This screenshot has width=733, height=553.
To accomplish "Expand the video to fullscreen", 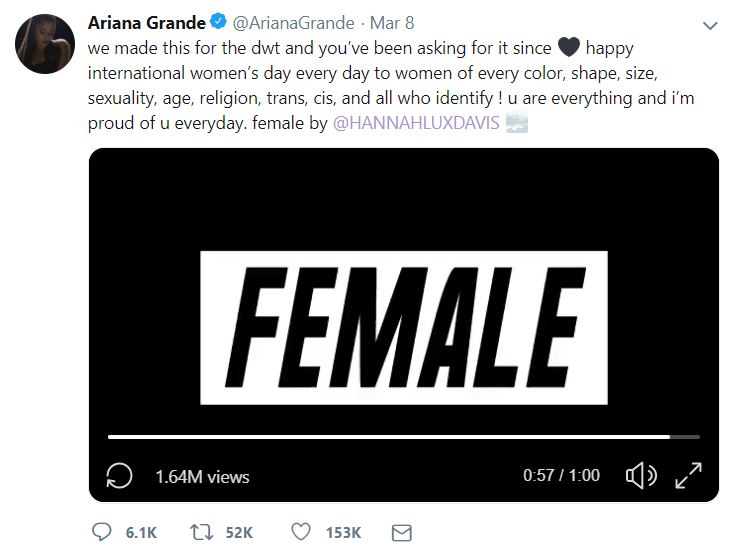I will (688, 476).
